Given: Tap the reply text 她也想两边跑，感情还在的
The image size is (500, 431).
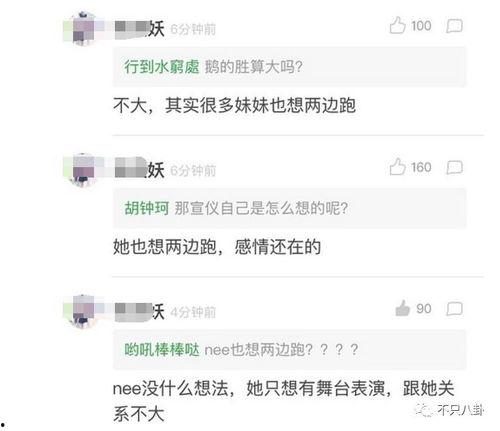Looking at the screenshot, I should [217, 247].
